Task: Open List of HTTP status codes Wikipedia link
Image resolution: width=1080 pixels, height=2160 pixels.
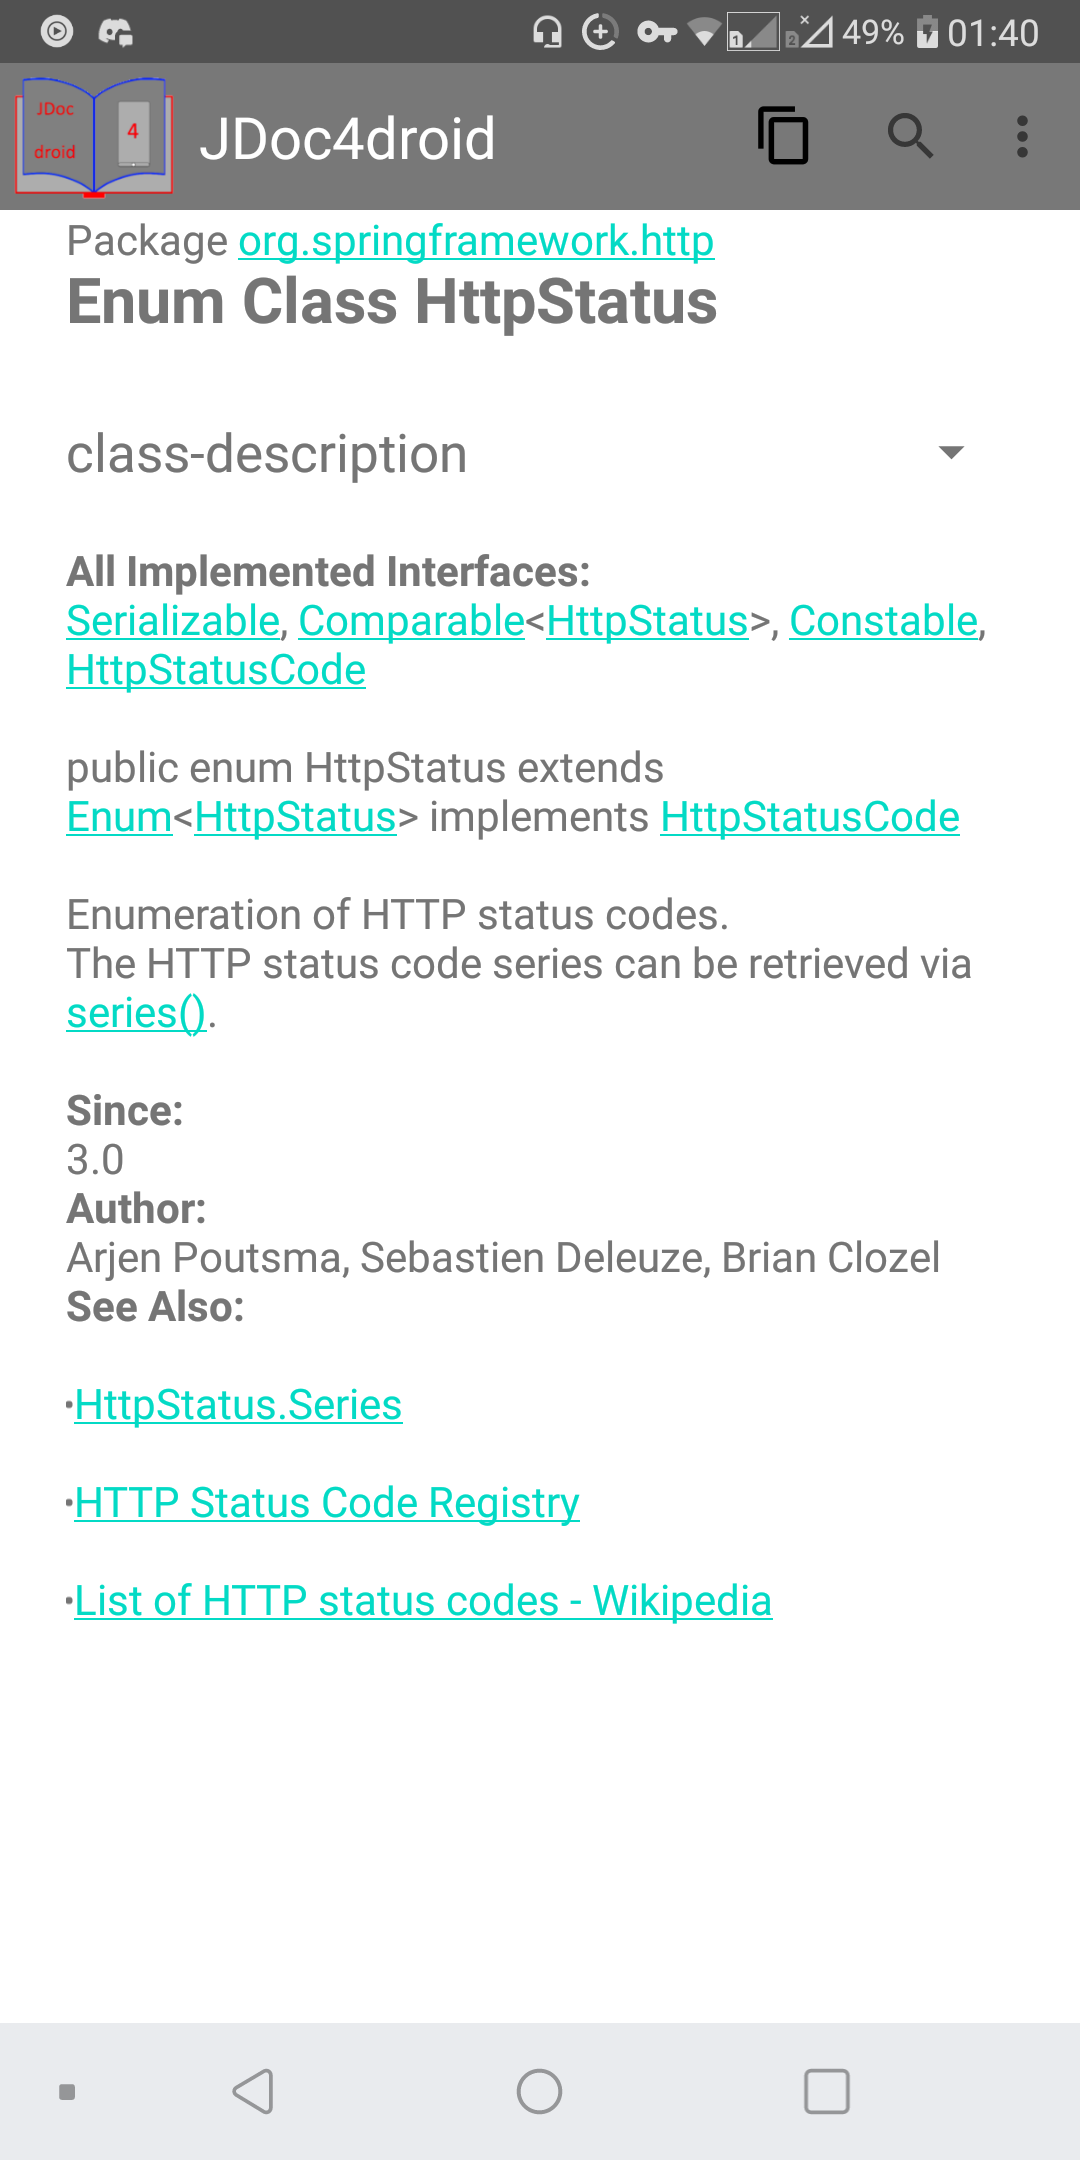Action: click(x=423, y=1601)
